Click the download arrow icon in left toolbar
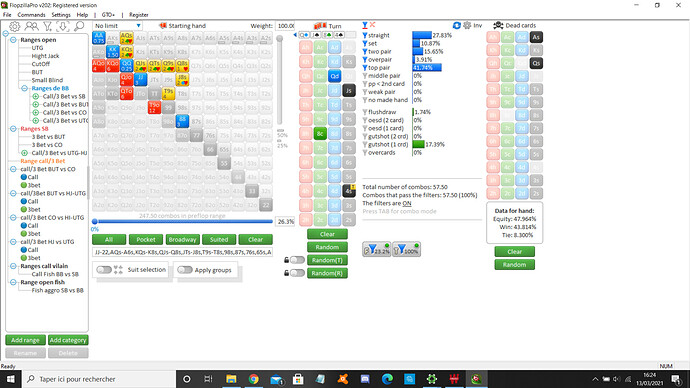This screenshot has height=388, width=690. point(63,26)
